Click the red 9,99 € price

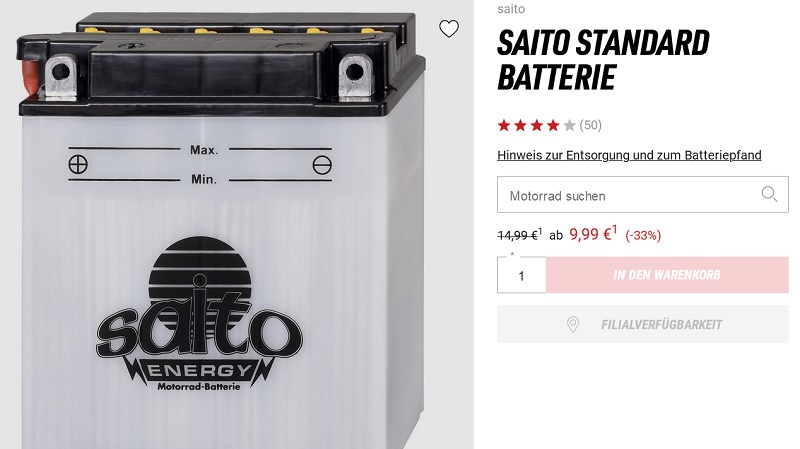click(593, 234)
